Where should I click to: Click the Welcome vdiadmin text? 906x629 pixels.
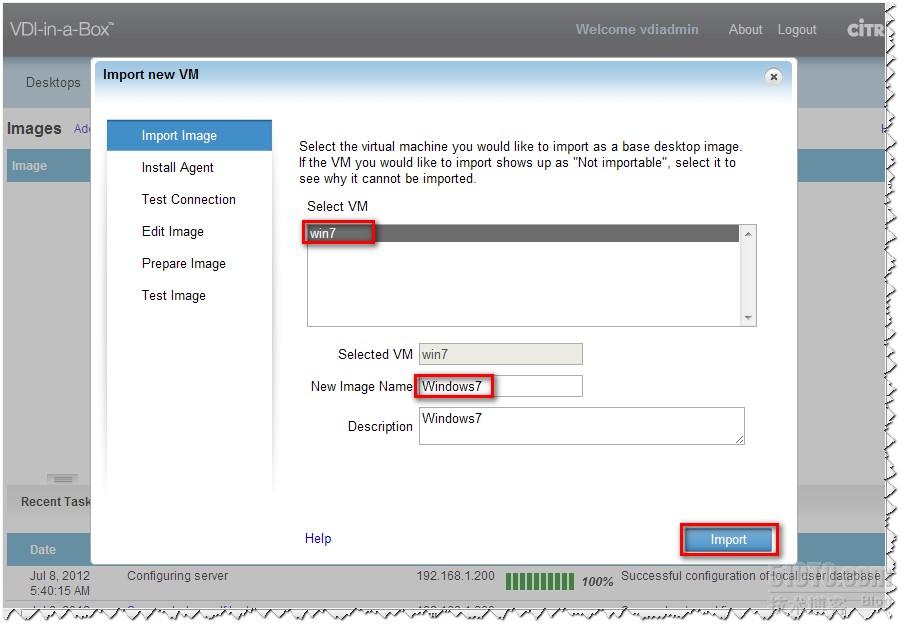[637, 29]
